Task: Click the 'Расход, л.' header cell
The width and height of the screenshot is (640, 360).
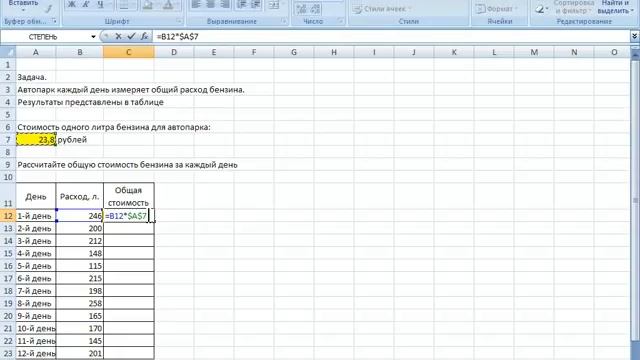Action: 80,196
